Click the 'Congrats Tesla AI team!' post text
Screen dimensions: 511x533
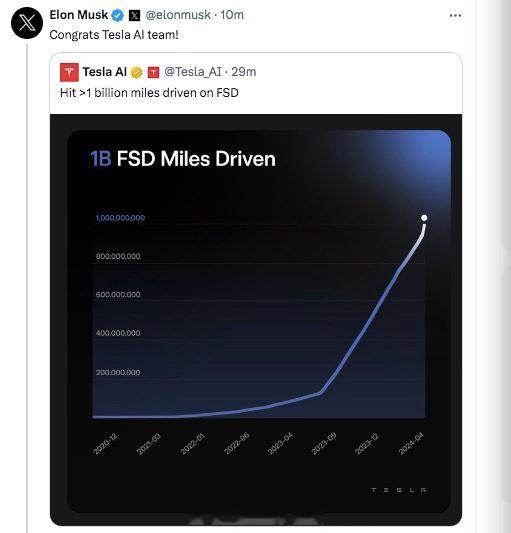[114, 35]
